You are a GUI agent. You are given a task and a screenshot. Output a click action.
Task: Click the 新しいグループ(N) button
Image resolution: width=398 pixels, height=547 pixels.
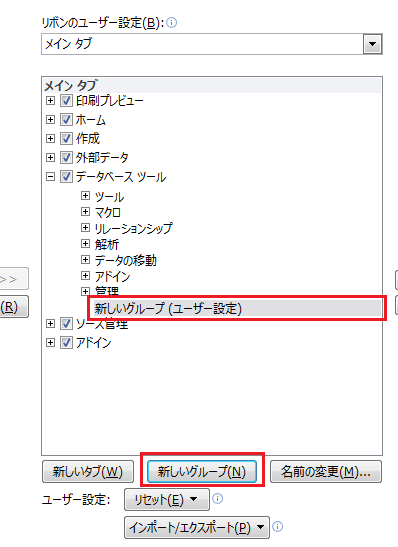pyautogui.click(x=202, y=472)
